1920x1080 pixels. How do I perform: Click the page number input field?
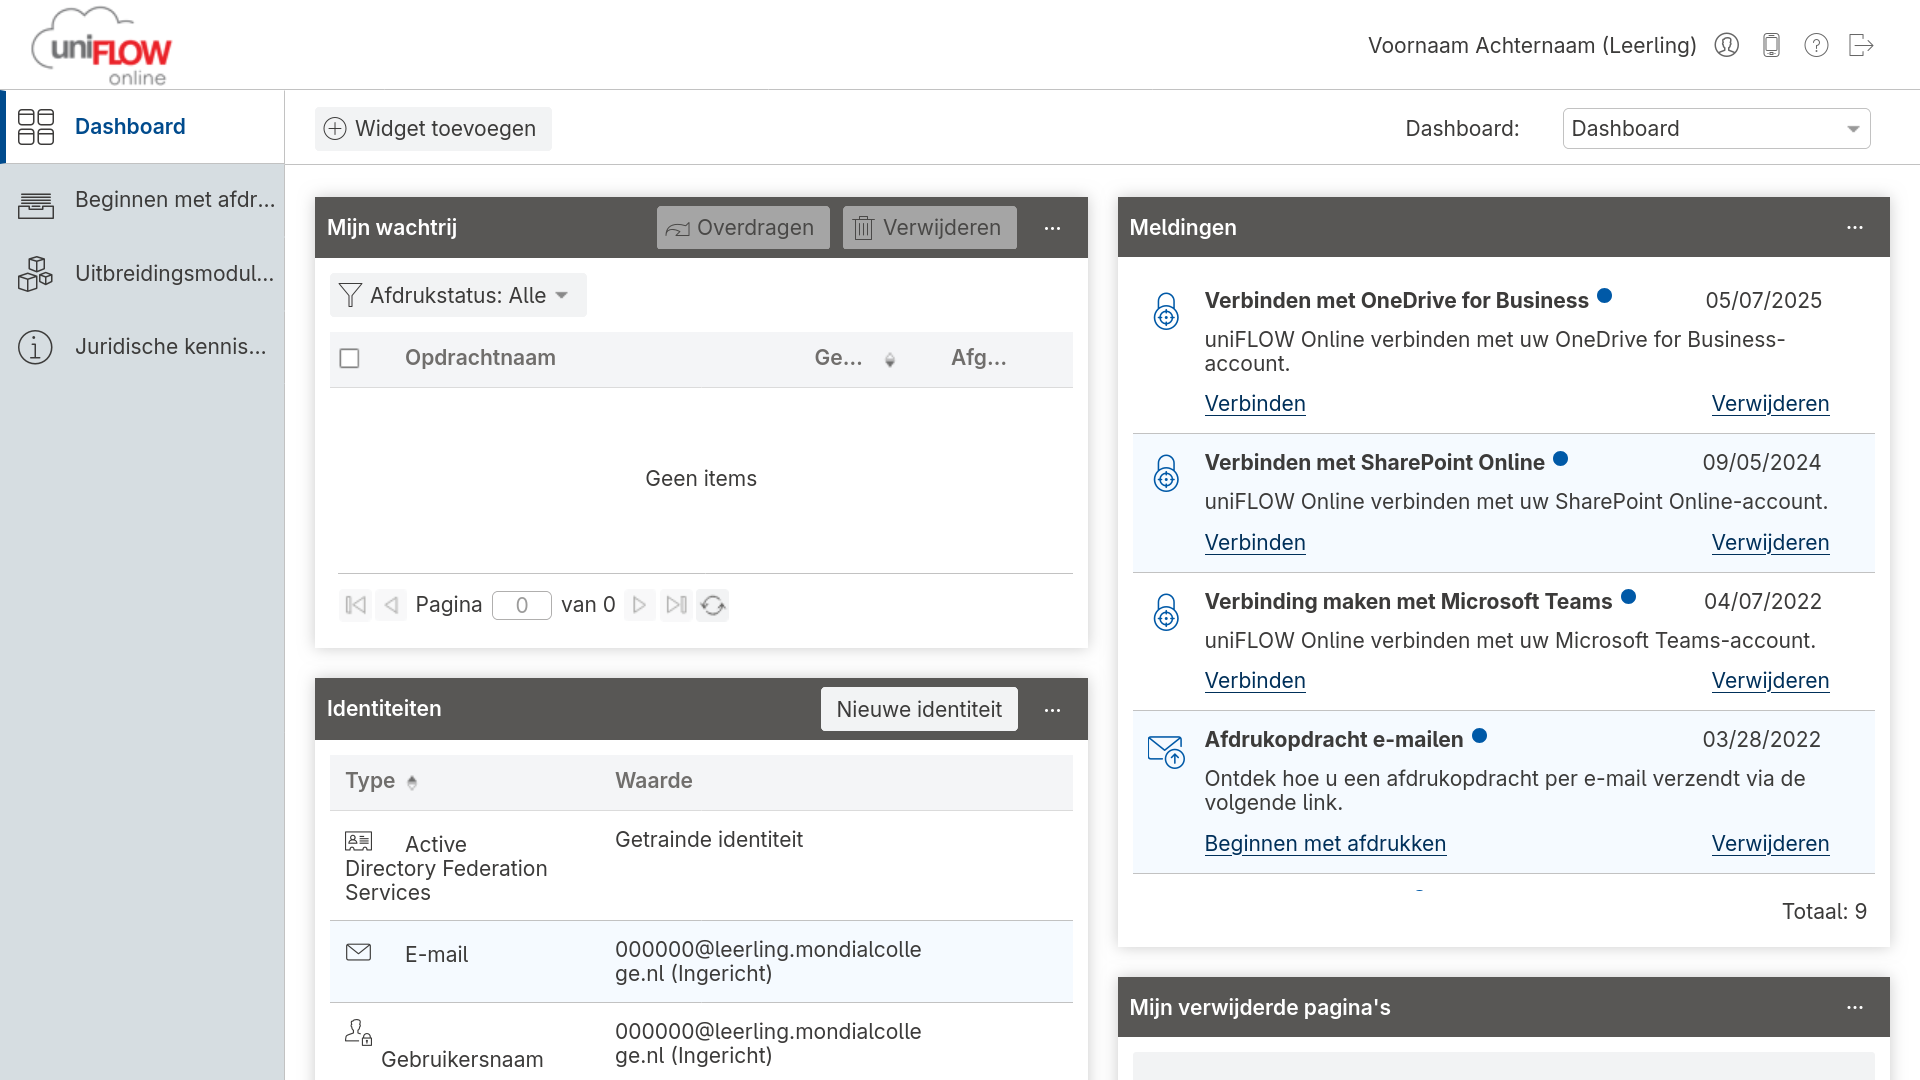521,605
